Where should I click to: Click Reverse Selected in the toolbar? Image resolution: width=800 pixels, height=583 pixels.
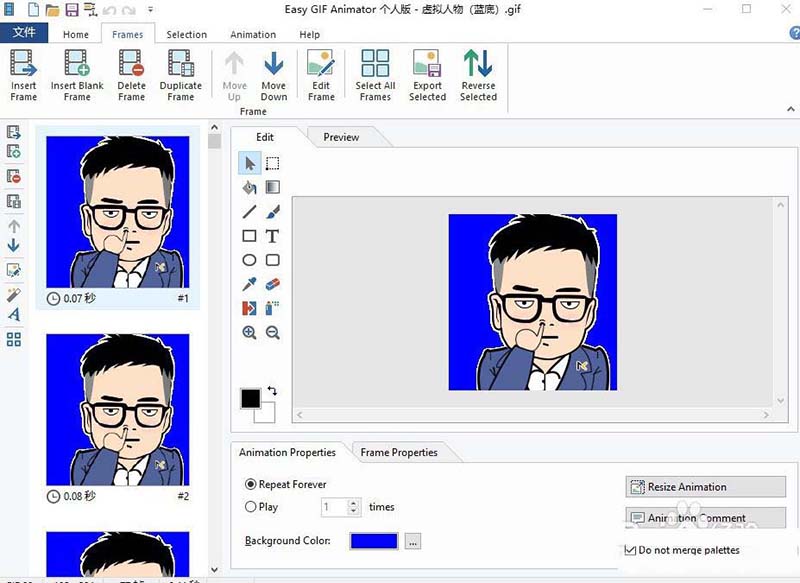(x=478, y=75)
